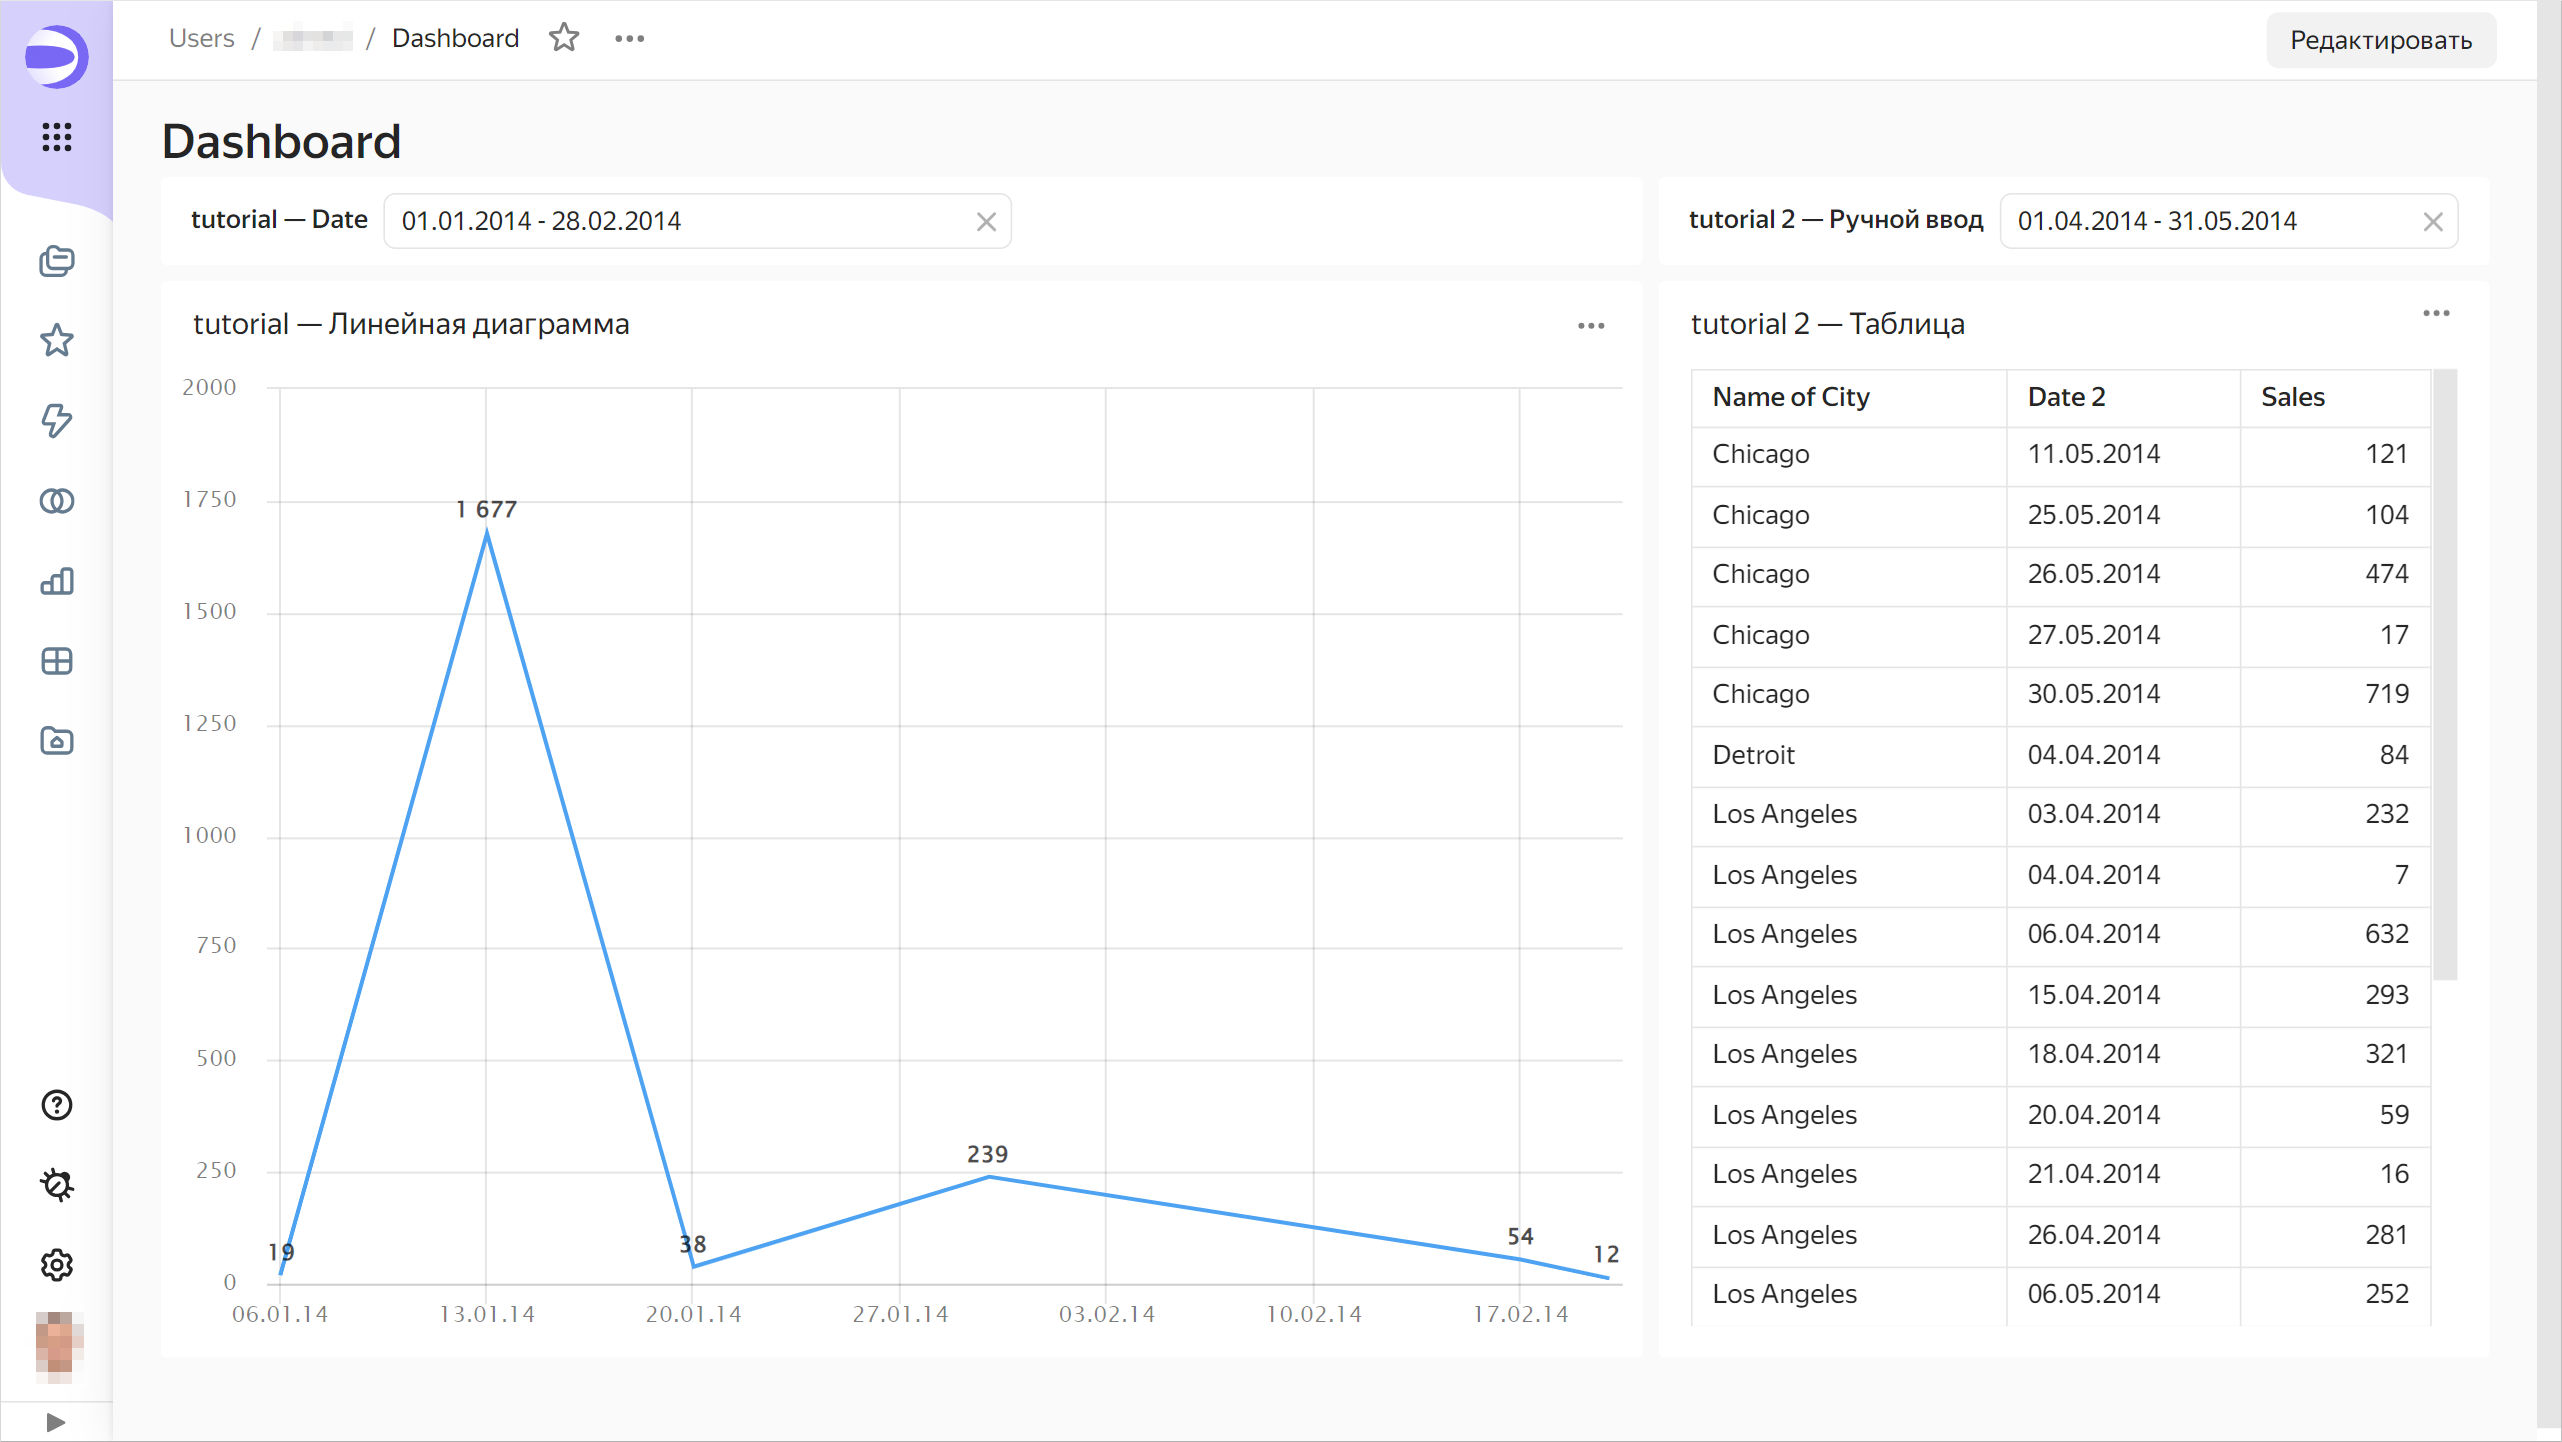The width and height of the screenshot is (2562, 1442).
Task: Clear the Ручной ввод date filter
Action: 2433,222
